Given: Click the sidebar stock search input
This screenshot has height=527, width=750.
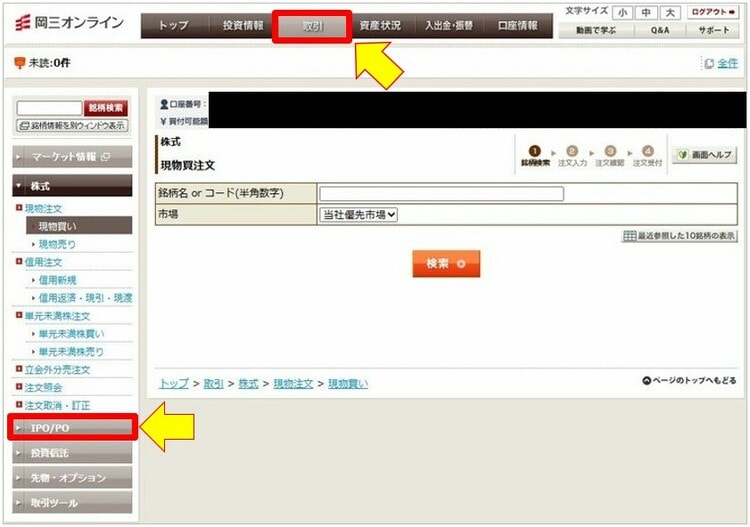Looking at the screenshot, I should point(49,108).
